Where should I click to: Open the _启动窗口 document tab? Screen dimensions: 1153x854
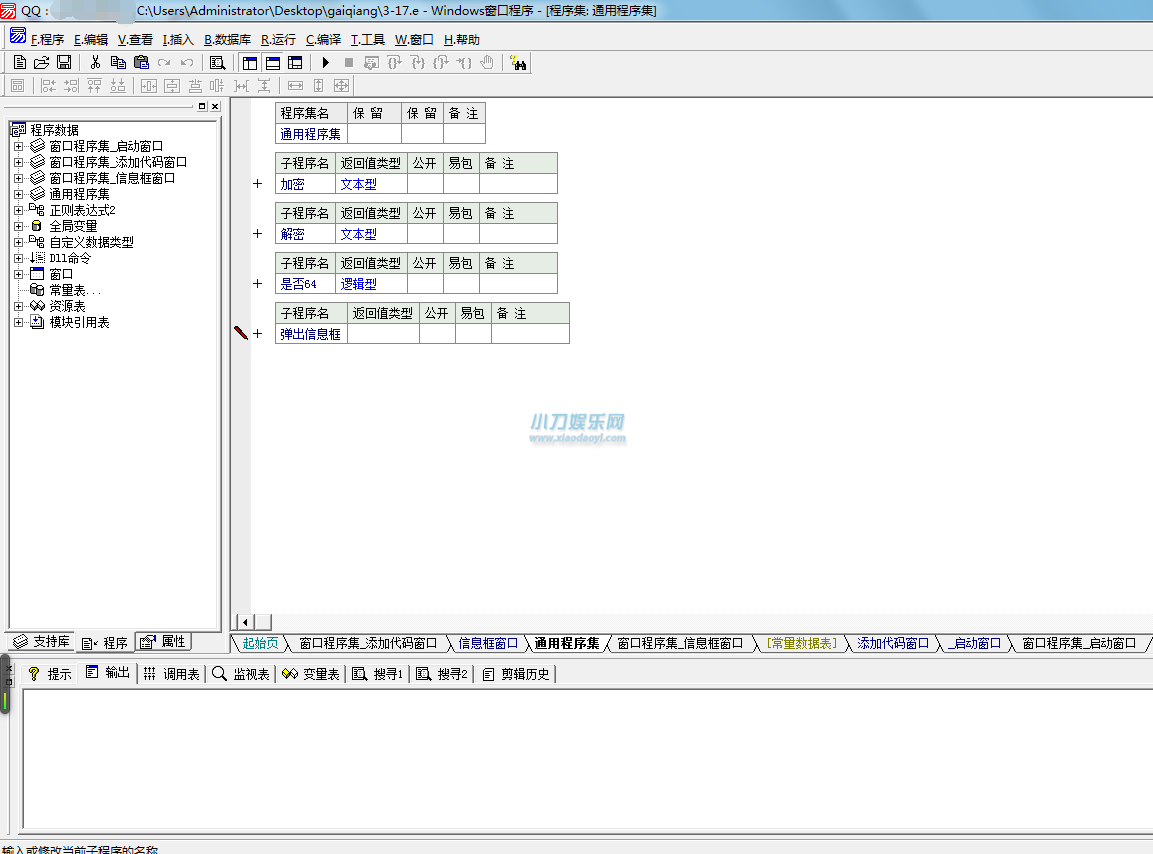[975, 644]
